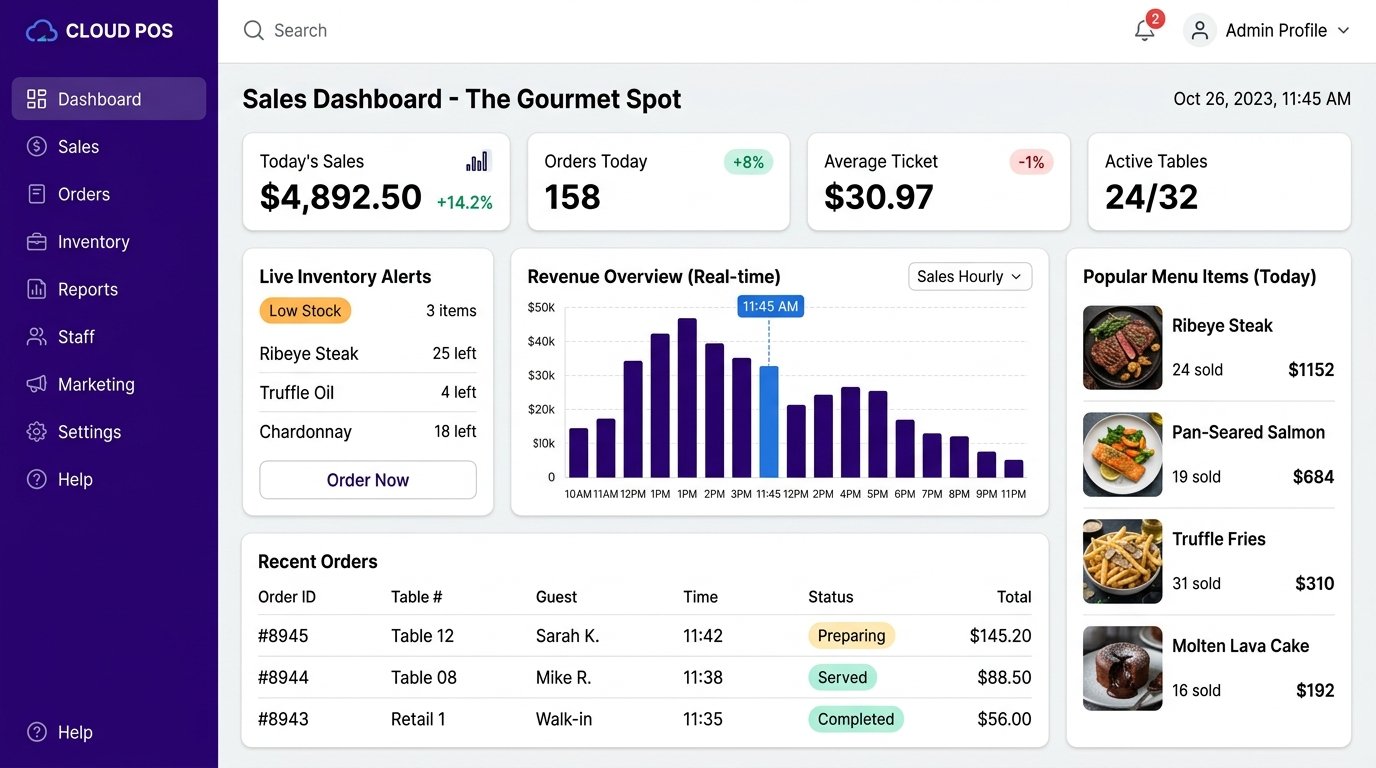Open Sales via its dollar icon
The image size is (1376, 768).
click(x=37, y=147)
